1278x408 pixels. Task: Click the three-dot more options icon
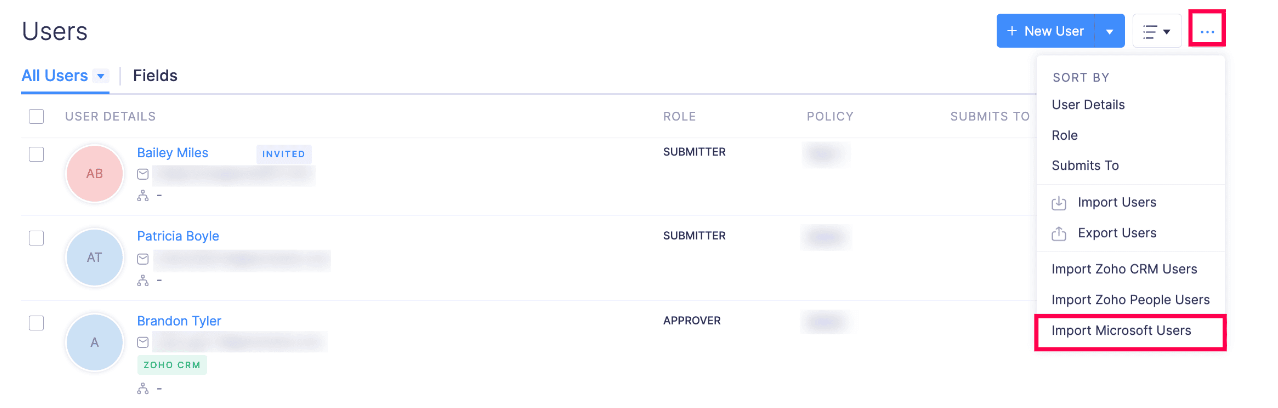pos(1208,31)
